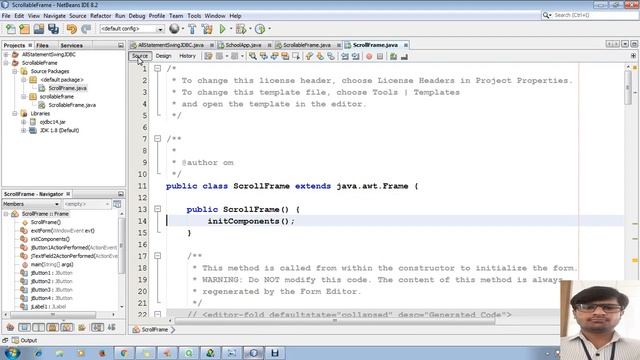Shift the line right
Image resolution: width=640 pixels, height=360 pixels.
(356, 56)
